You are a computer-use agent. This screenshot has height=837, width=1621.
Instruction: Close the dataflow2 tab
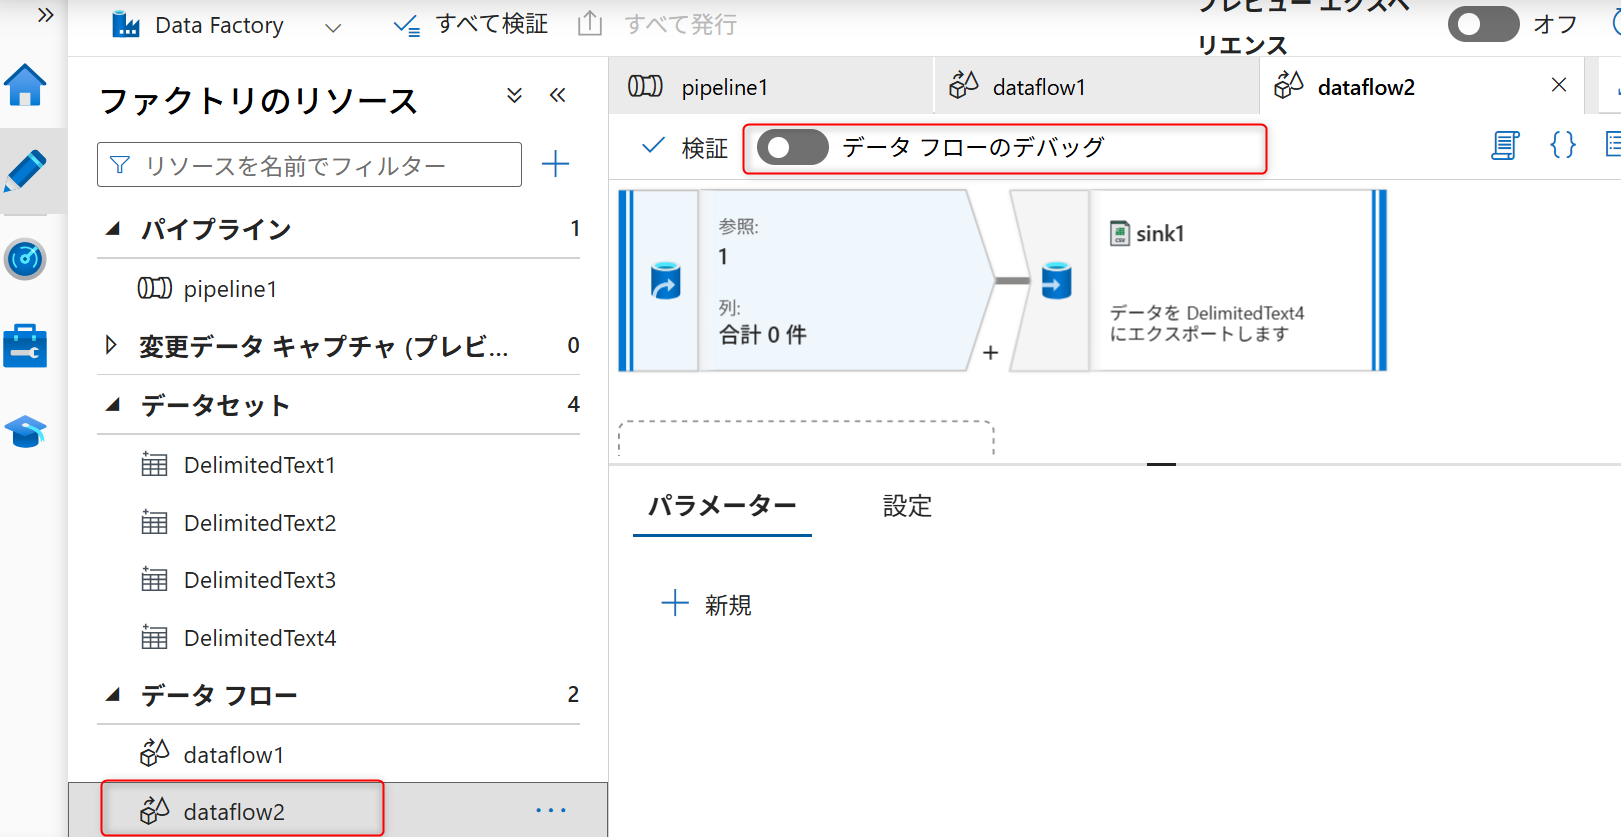pos(1559,85)
